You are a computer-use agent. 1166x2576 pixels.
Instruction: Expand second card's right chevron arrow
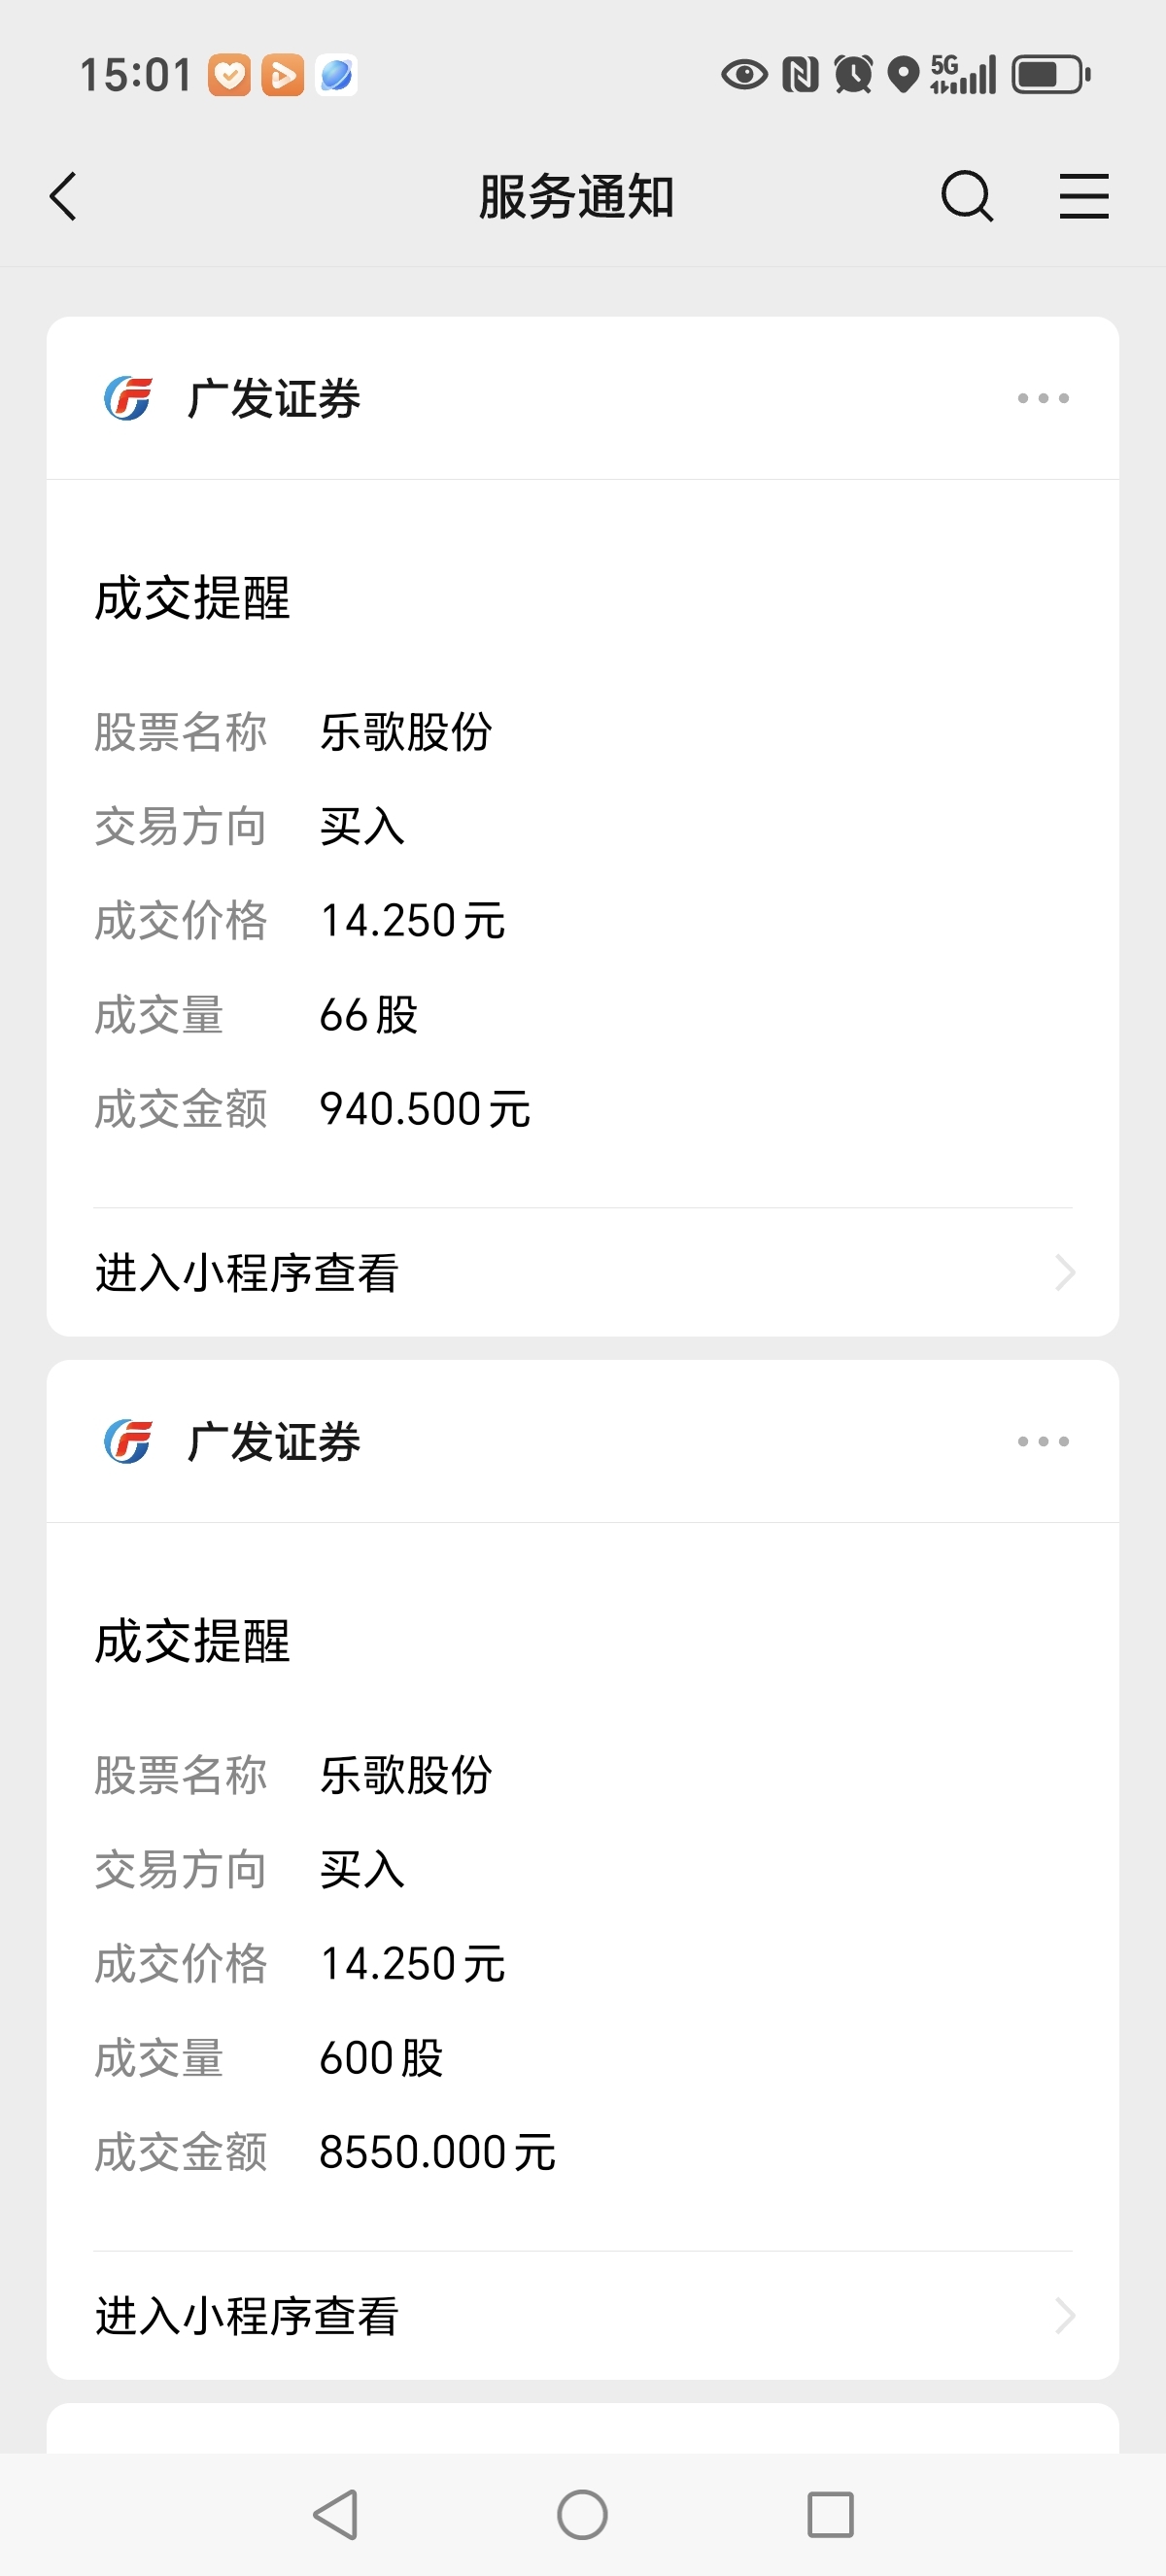1065,2316
